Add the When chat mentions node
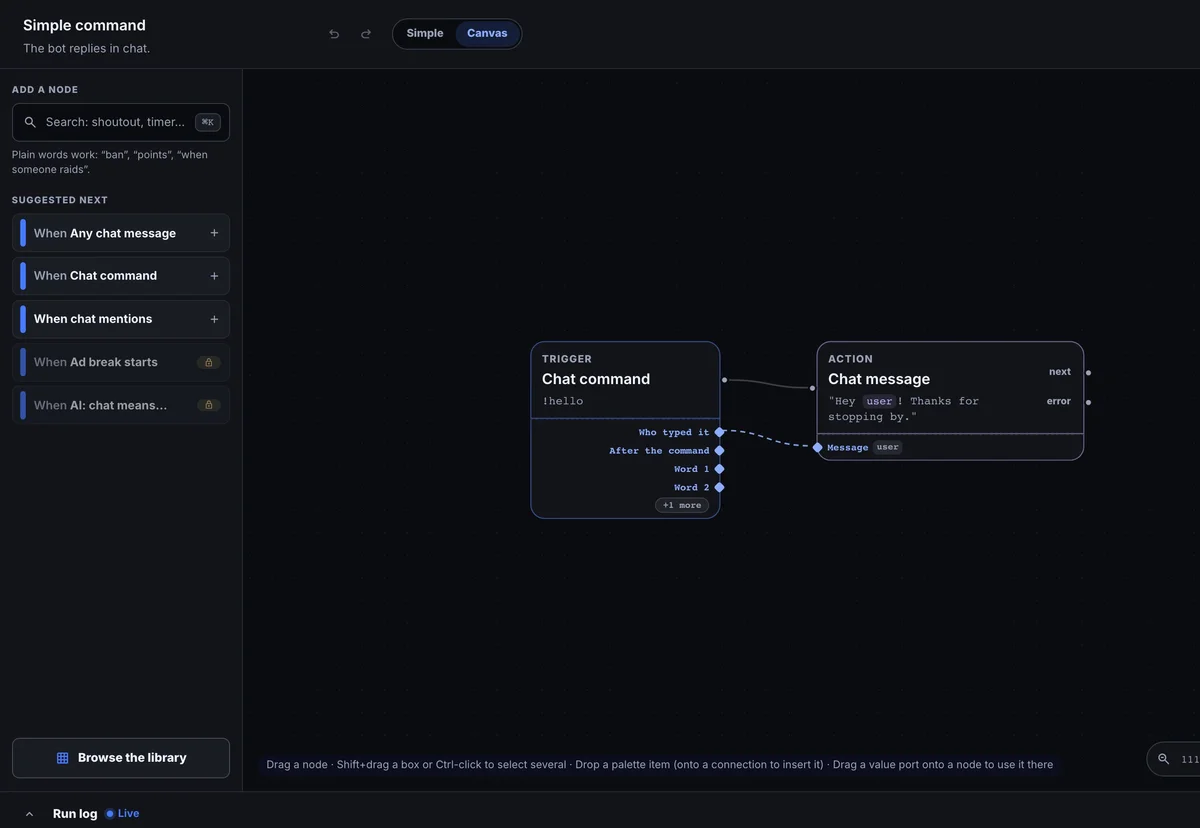Image resolution: width=1200 pixels, height=828 pixels. click(x=121, y=319)
